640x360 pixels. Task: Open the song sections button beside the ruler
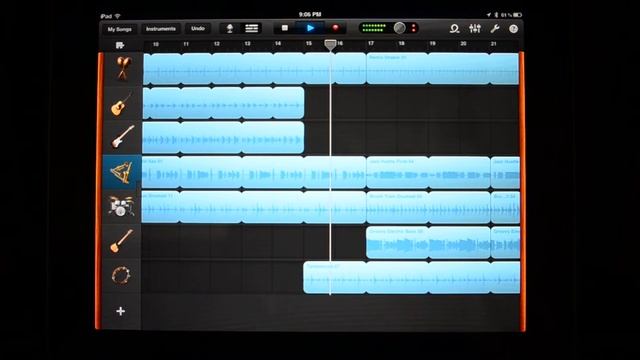pyautogui.click(x=120, y=45)
